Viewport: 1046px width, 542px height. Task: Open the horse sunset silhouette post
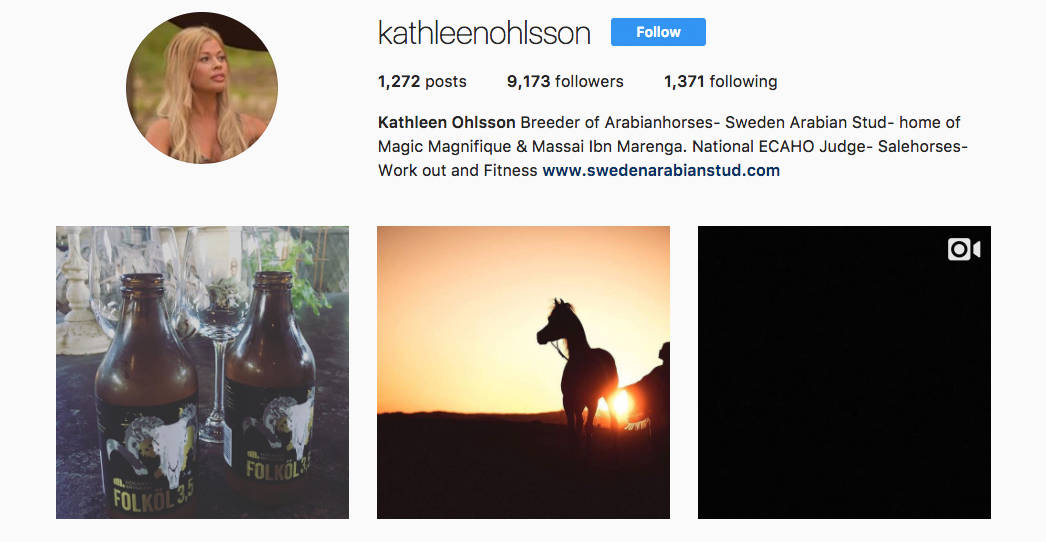point(523,372)
